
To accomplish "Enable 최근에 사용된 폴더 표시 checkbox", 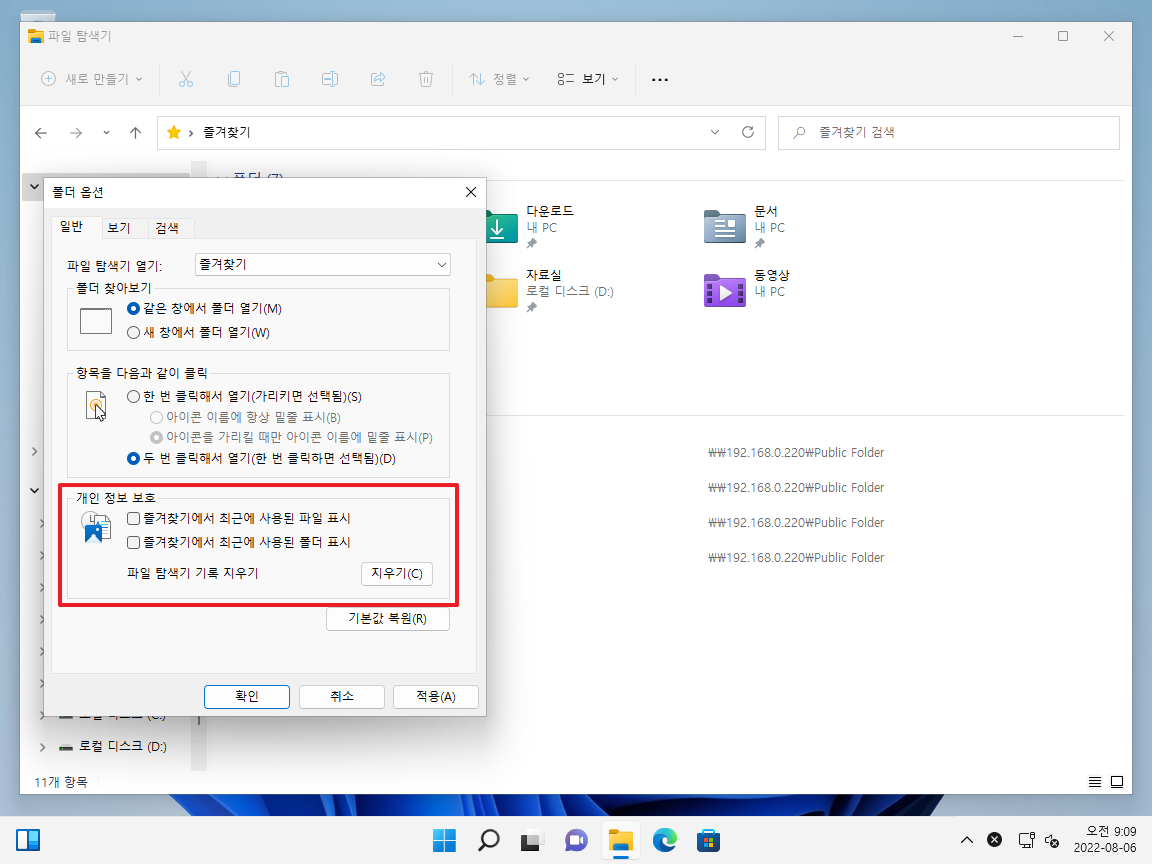I will pos(133,542).
